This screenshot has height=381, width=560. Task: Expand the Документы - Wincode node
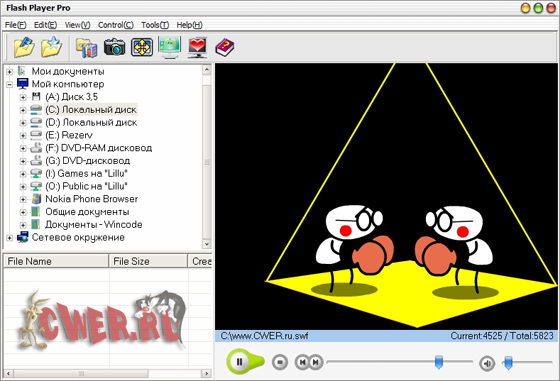point(23,225)
